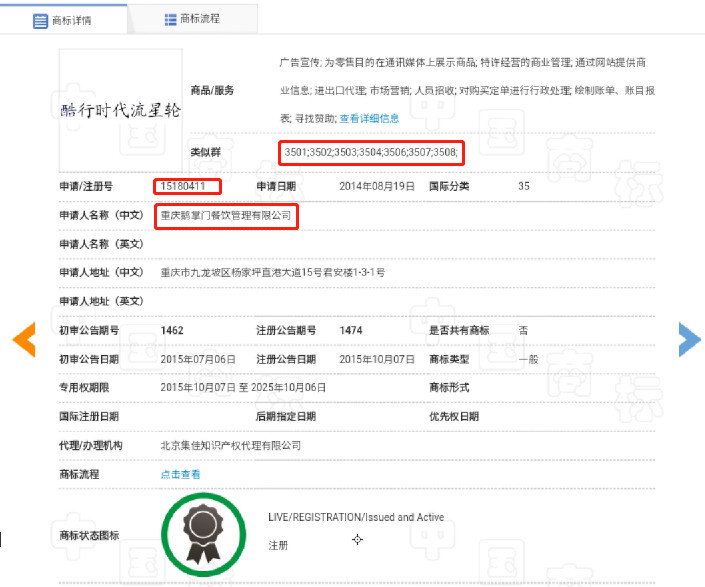Open the 查看详细信息 link
The height and width of the screenshot is (587, 705).
369,119
